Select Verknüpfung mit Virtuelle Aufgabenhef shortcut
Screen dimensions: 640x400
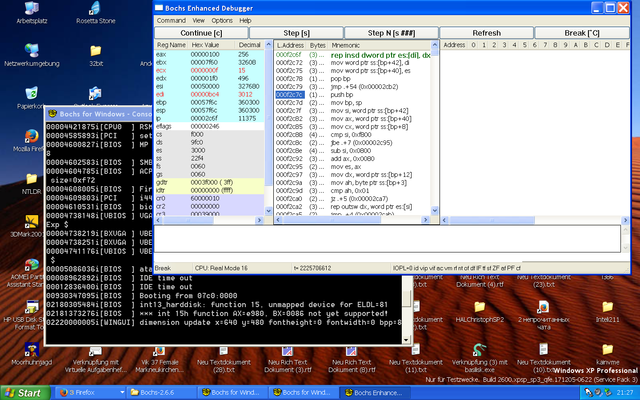[x=96, y=358]
